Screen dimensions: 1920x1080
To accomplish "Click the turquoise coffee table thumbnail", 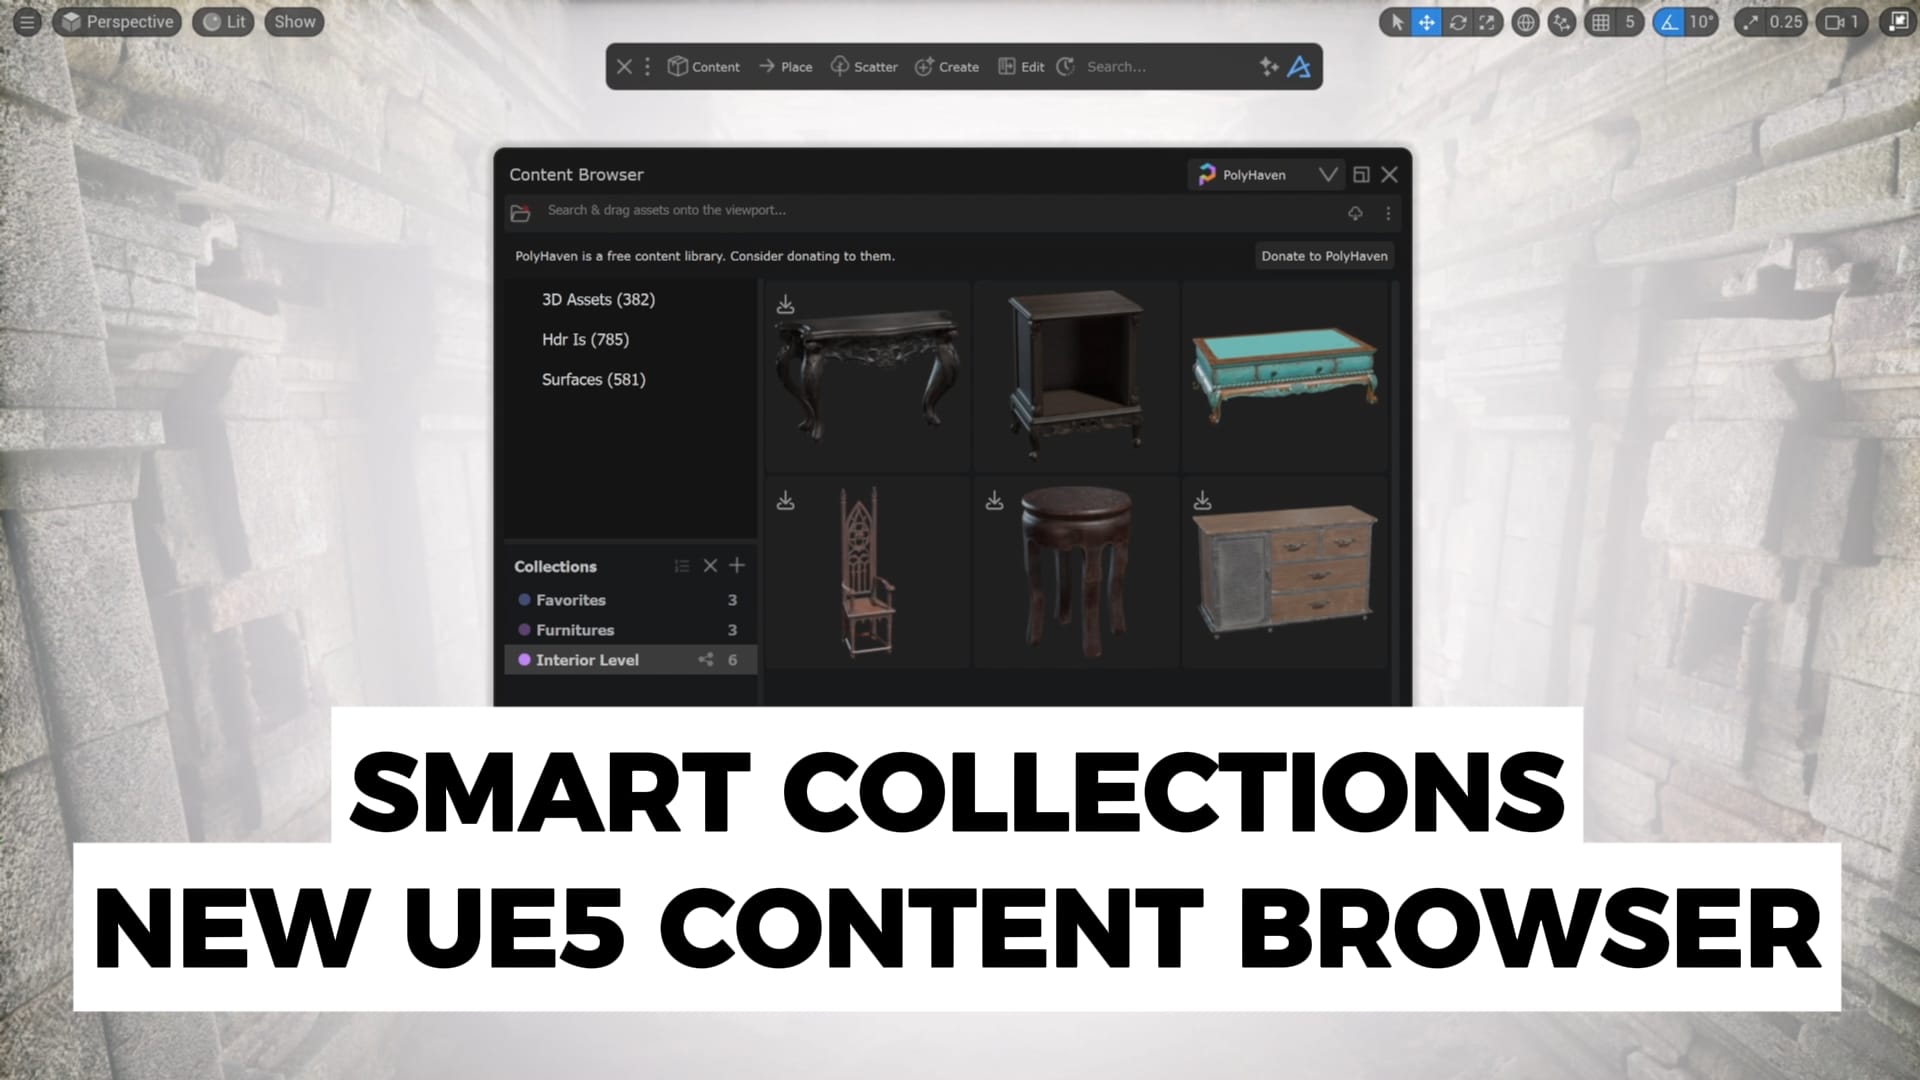I will (x=1285, y=375).
